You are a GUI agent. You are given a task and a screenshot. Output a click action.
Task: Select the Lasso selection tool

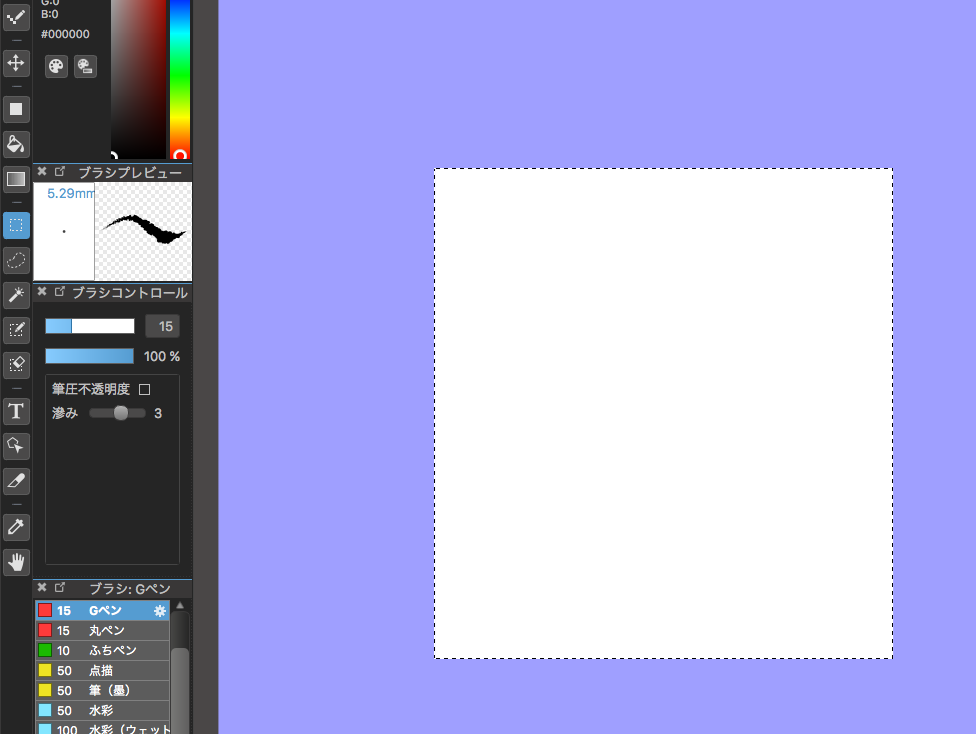point(16,261)
